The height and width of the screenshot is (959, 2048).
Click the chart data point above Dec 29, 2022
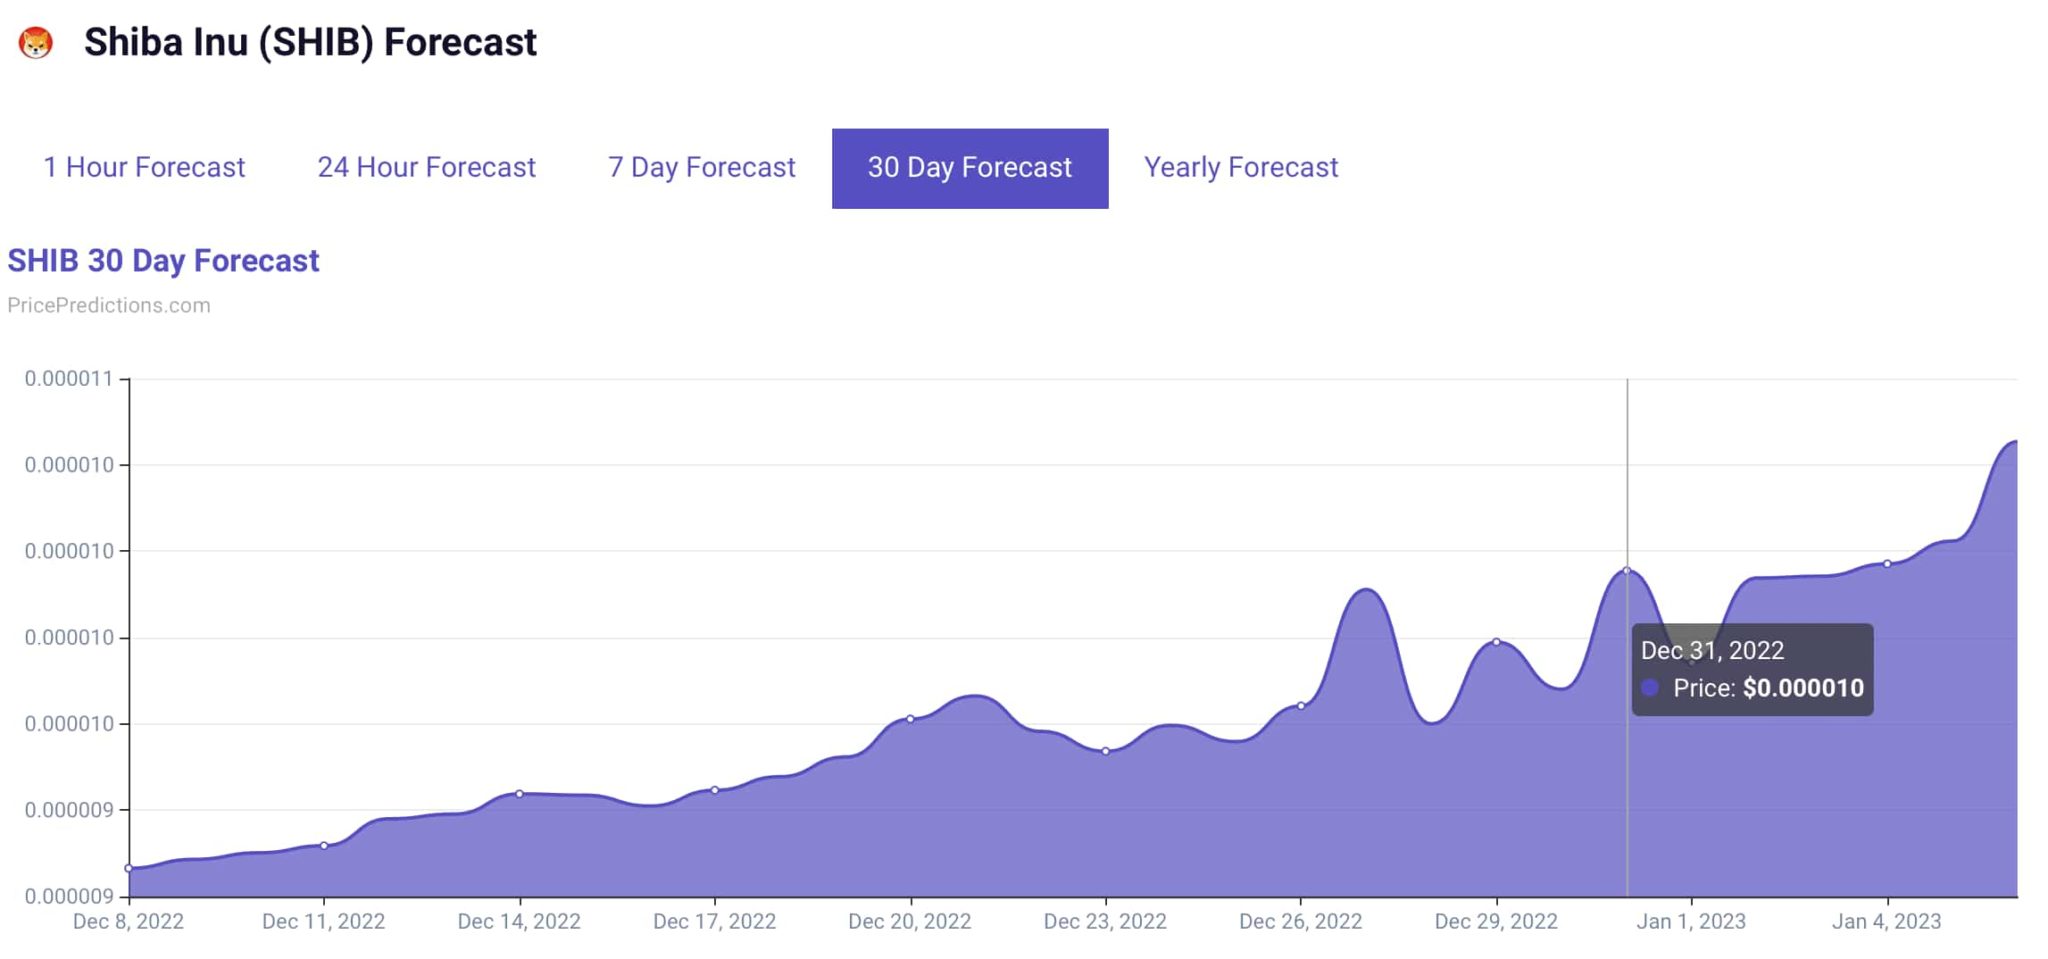(1496, 642)
